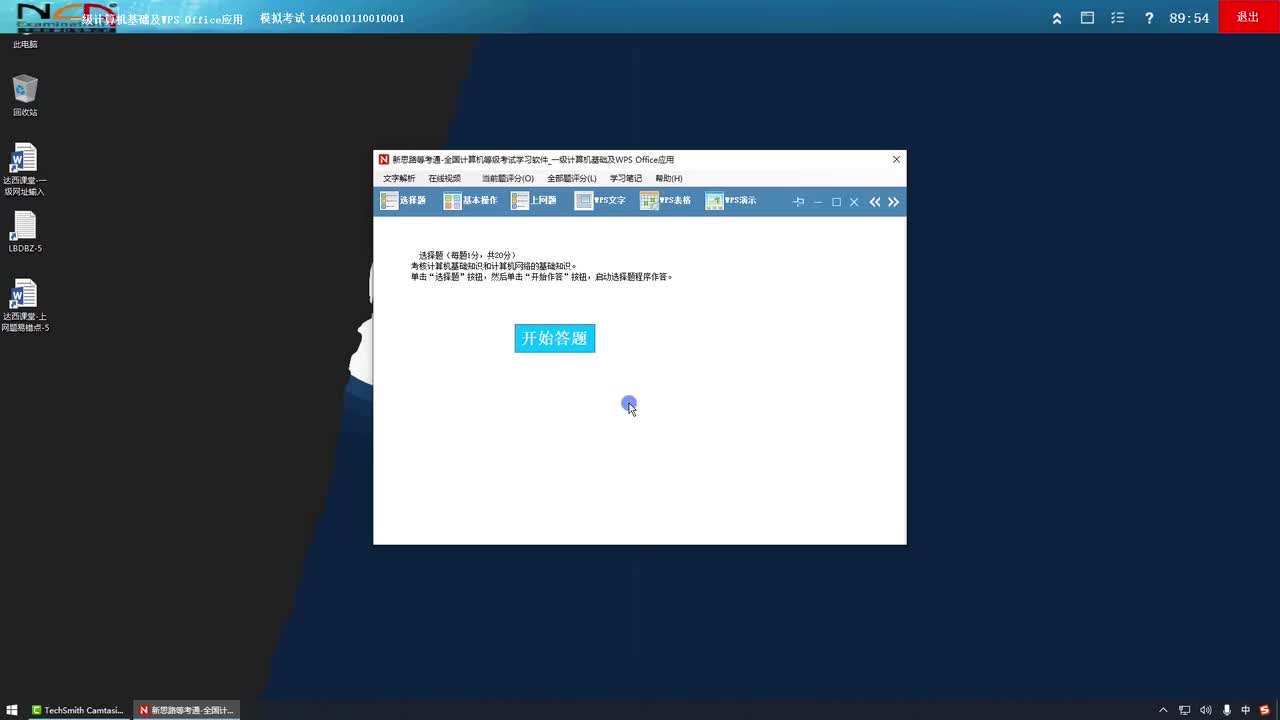Switch to the WPS演示 section
1280x720 pixels.
click(x=731, y=201)
